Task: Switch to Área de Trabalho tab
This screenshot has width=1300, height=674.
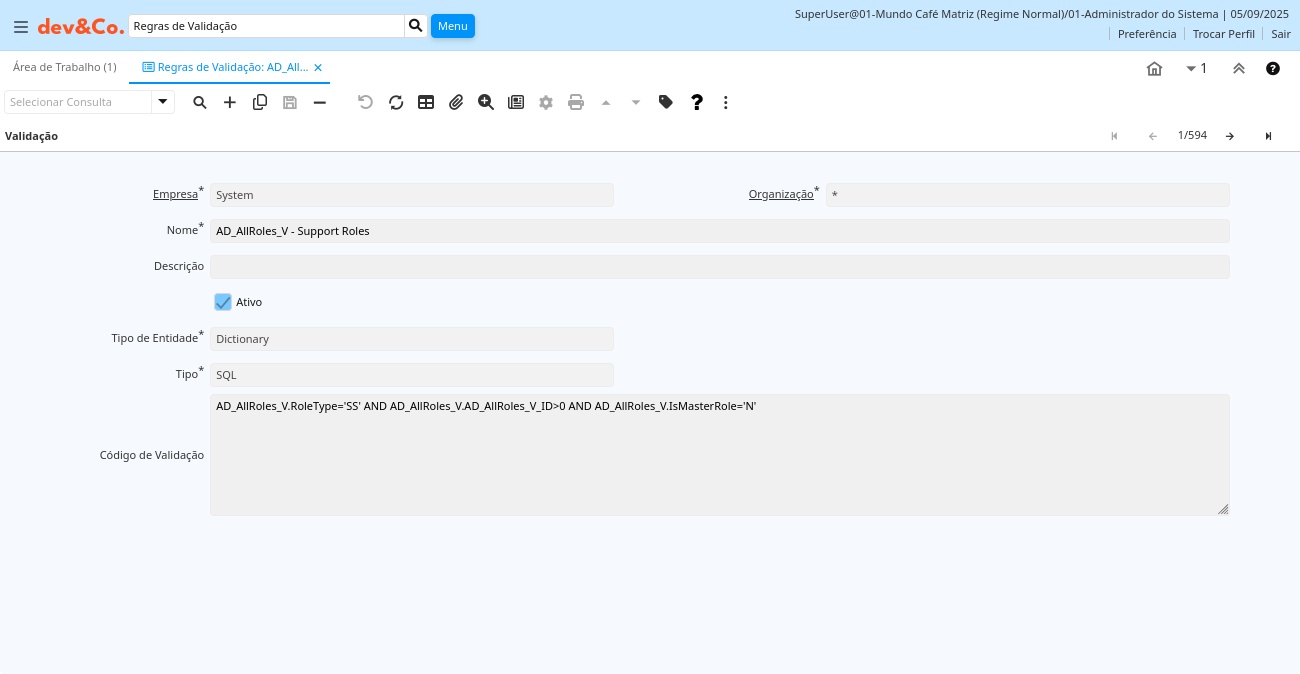Action: (65, 67)
